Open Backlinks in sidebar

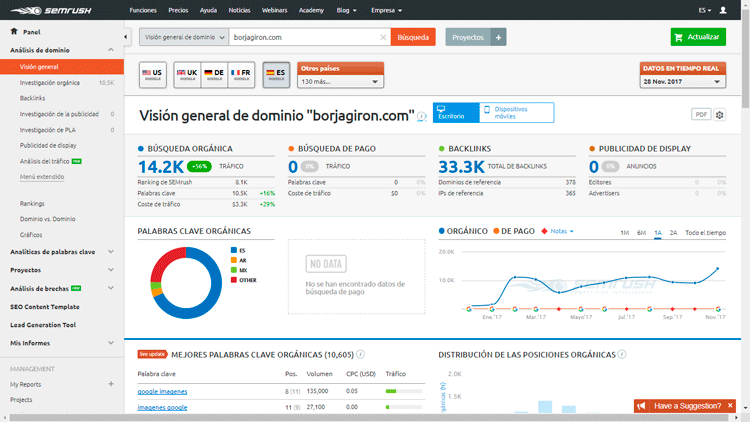click(x=33, y=98)
